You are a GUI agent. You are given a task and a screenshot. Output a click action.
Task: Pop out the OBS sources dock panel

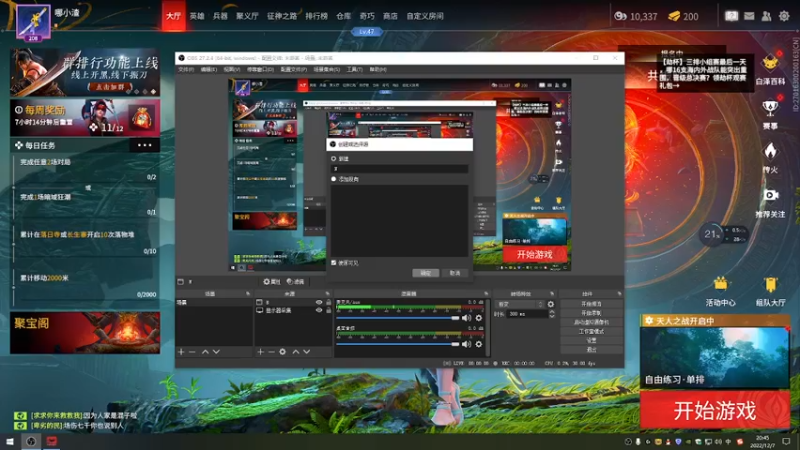[x=328, y=294]
